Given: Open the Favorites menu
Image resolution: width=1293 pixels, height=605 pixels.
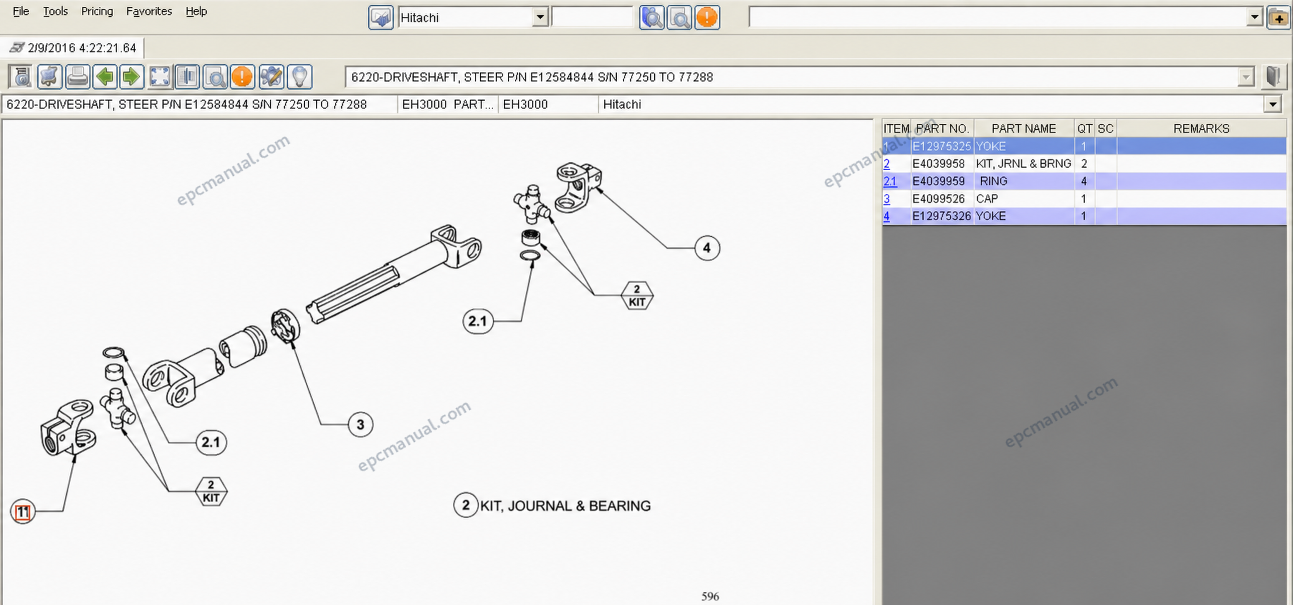Looking at the screenshot, I should pyautogui.click(x=149, y=11).
